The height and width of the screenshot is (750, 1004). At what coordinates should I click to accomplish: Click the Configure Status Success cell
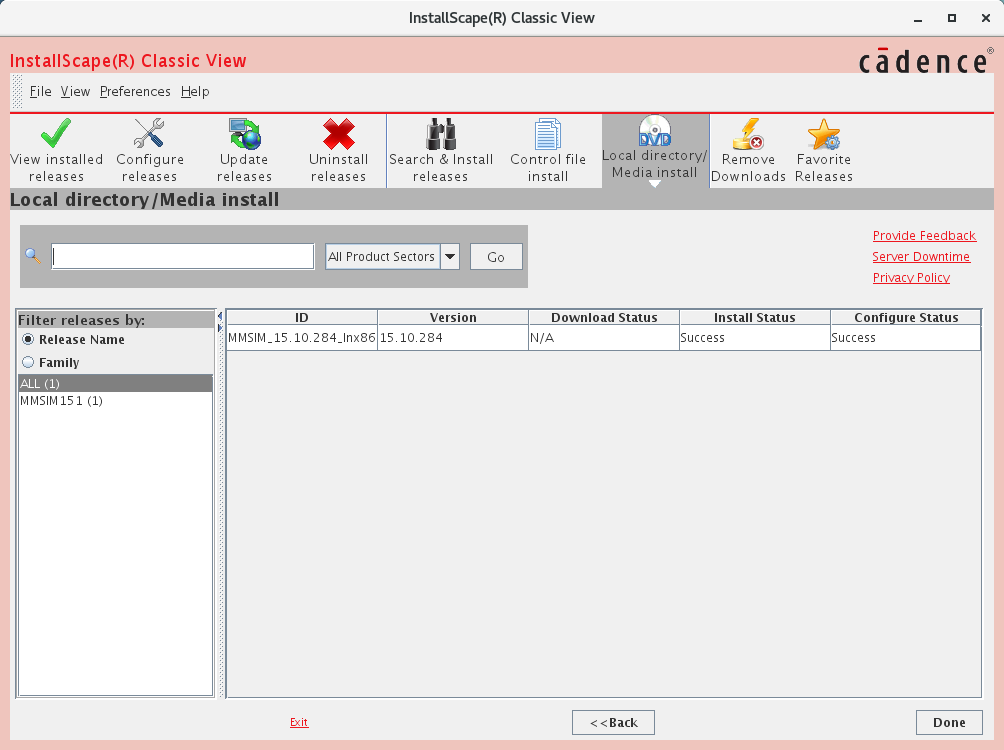coord(906,338)
